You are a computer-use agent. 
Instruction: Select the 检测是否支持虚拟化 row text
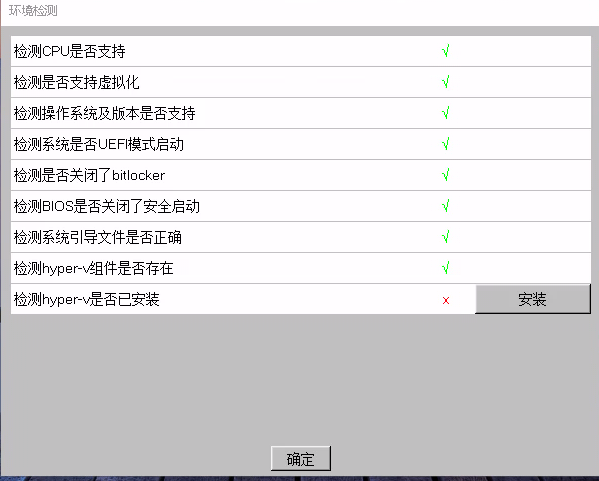pos(76,82)
